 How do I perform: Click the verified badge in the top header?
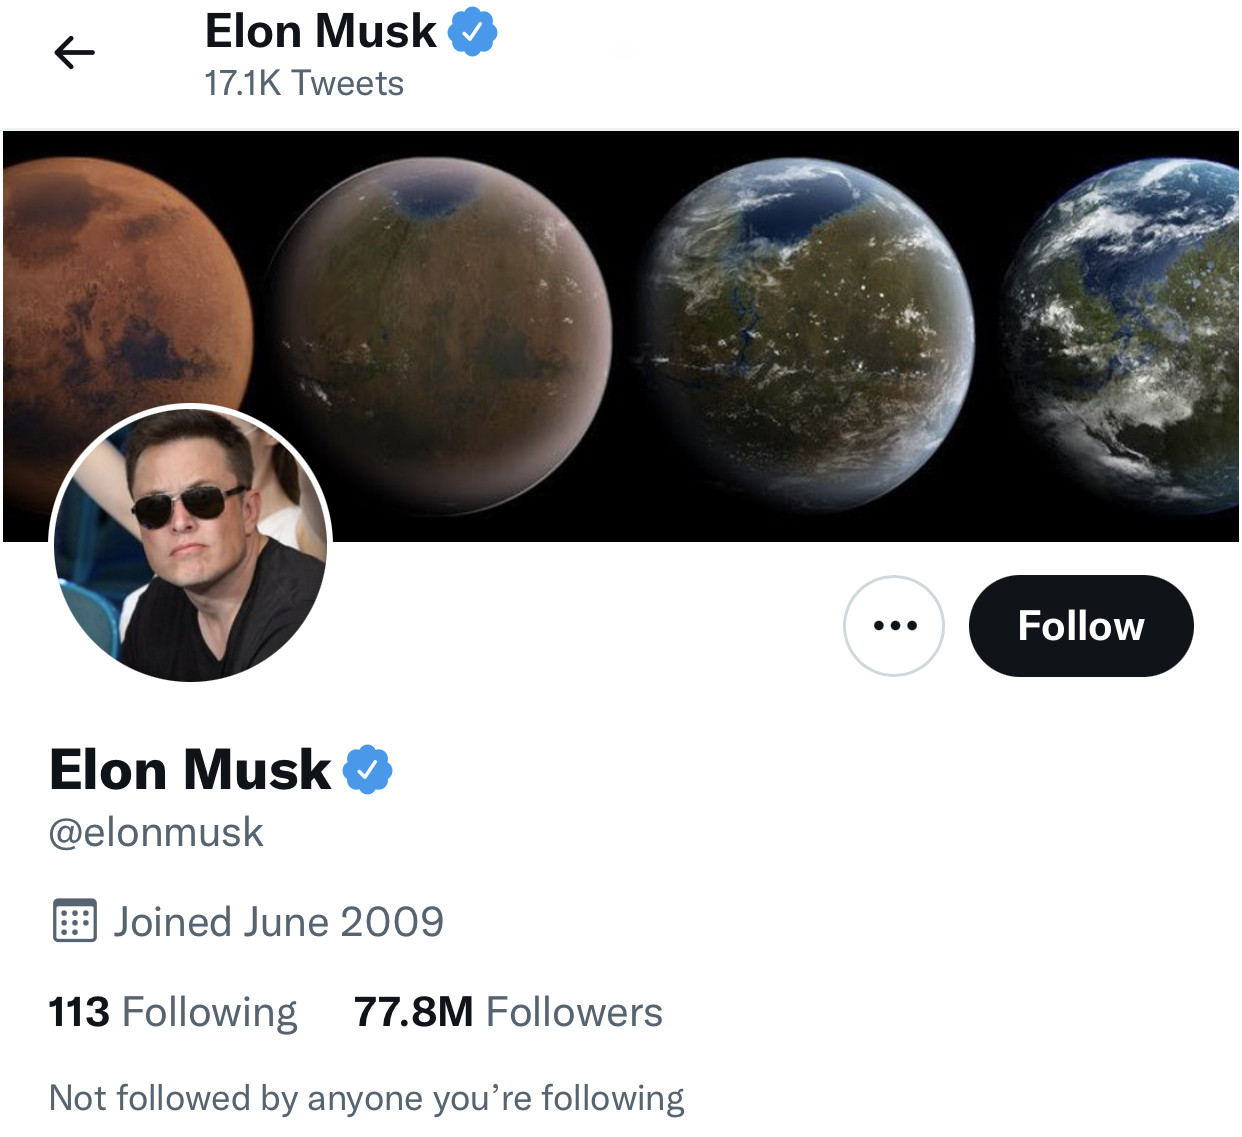pyautogui.click(x=472, y=32)
